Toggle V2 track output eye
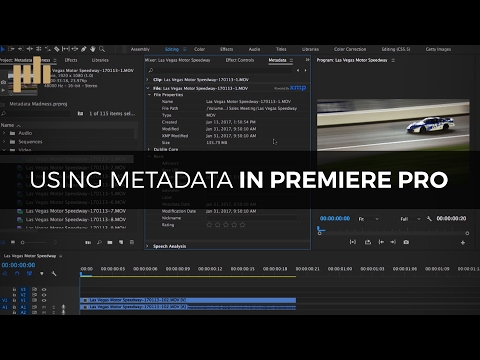This screenshot has width=480, height=360. coord(44,295)
